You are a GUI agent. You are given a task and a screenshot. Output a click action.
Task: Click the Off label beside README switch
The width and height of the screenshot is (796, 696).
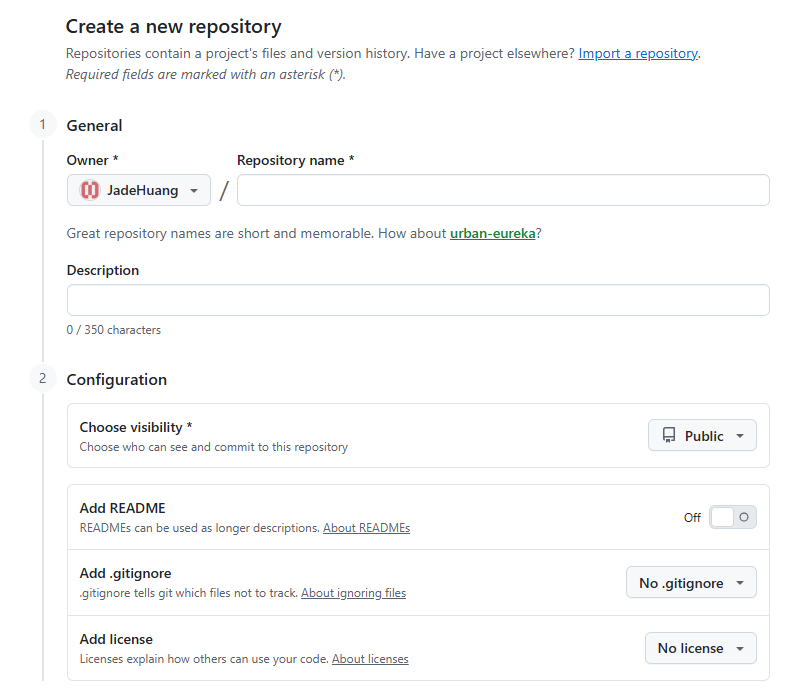pos(692,517)
